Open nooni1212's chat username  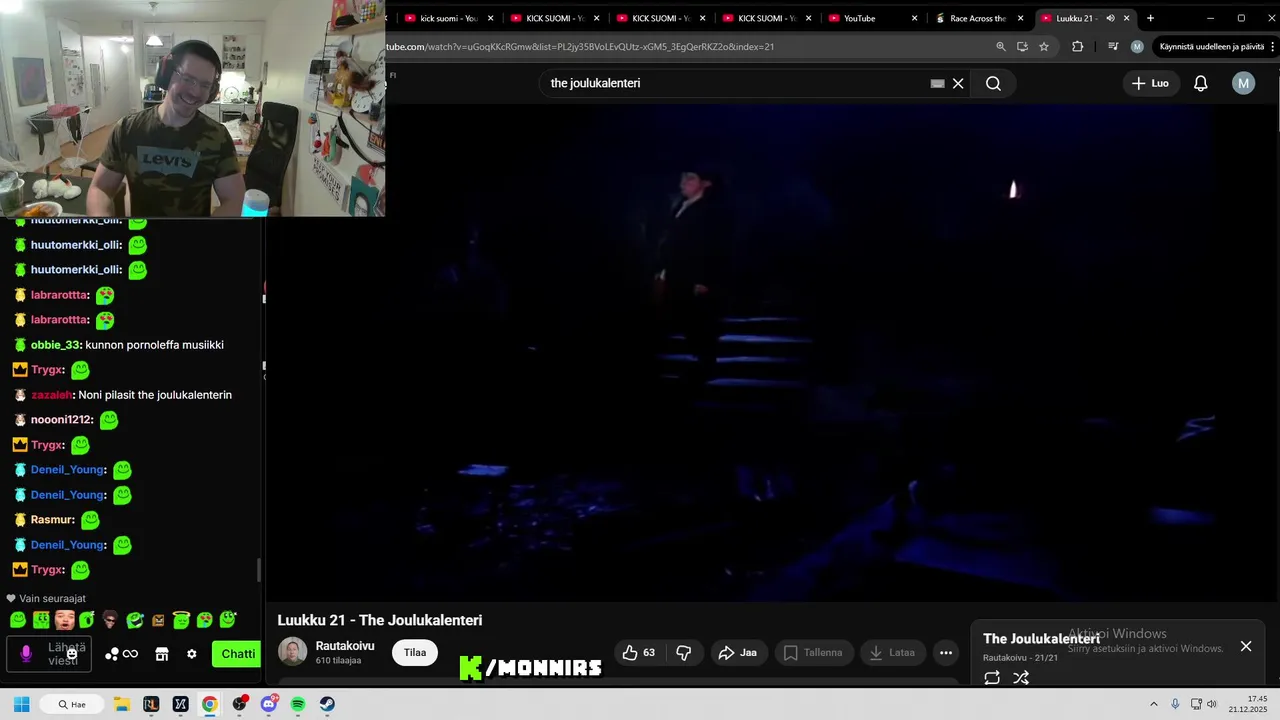pyautogui.click(x=61, y=420)
